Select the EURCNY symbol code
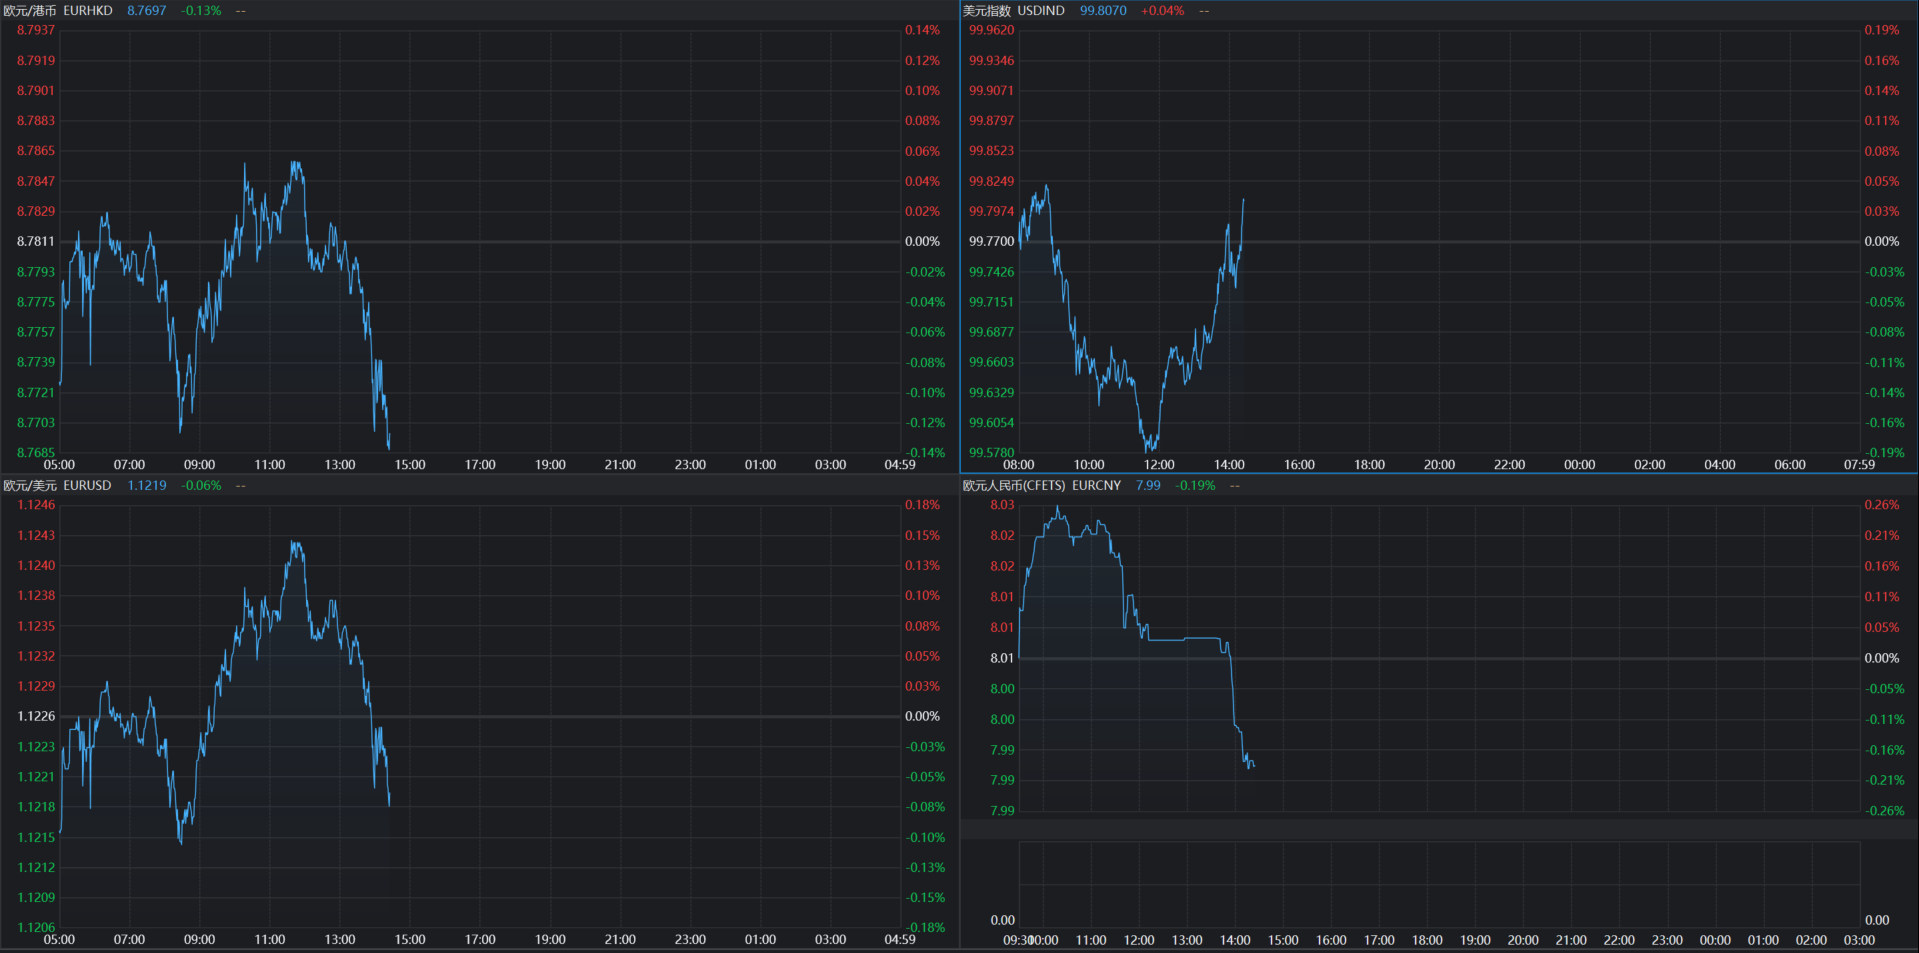Viewport: 1919px width, 953px height. pyautogui.click(x=1096, y=485)
